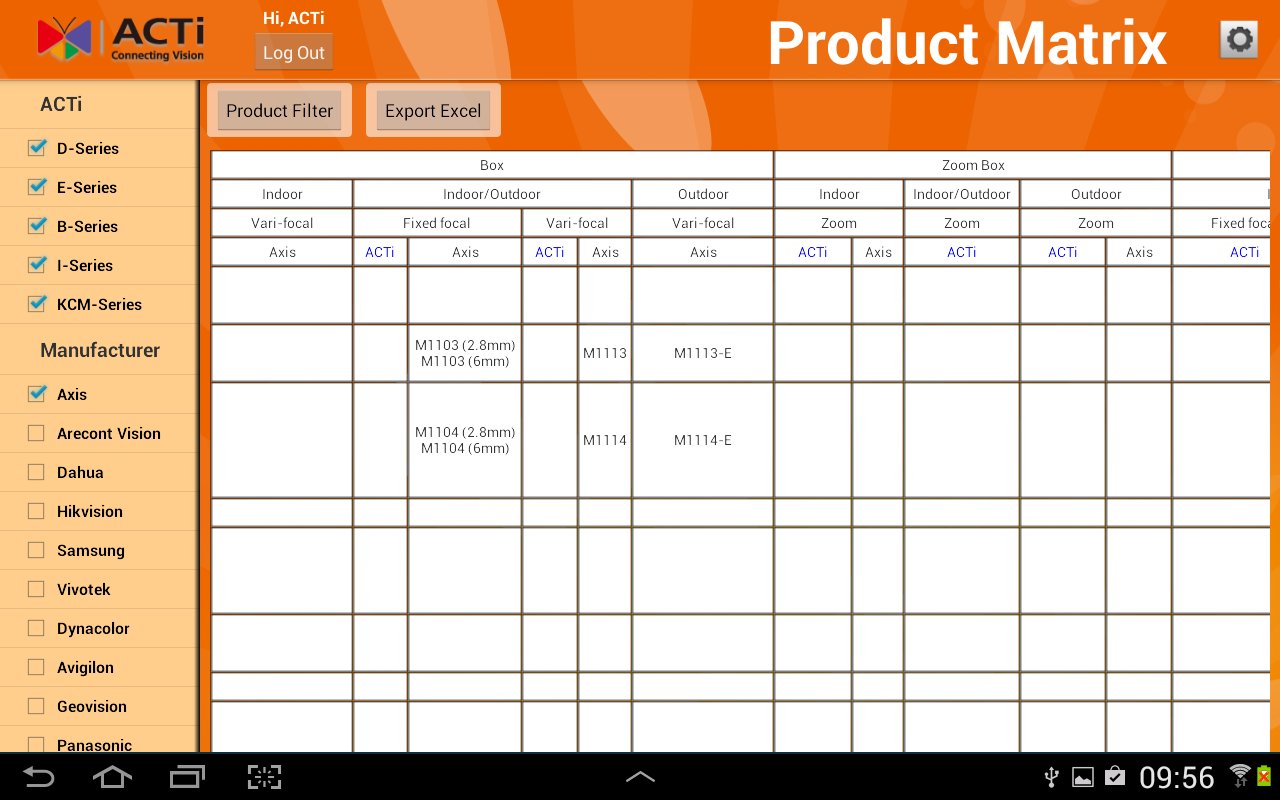Select the M1113 table cell
The image size is (1280, 800).
(605, 353)
